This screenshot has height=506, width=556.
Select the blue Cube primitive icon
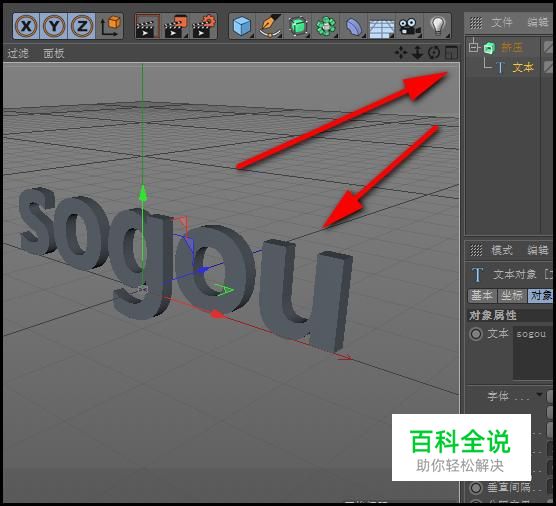click(x=243, y=26)
